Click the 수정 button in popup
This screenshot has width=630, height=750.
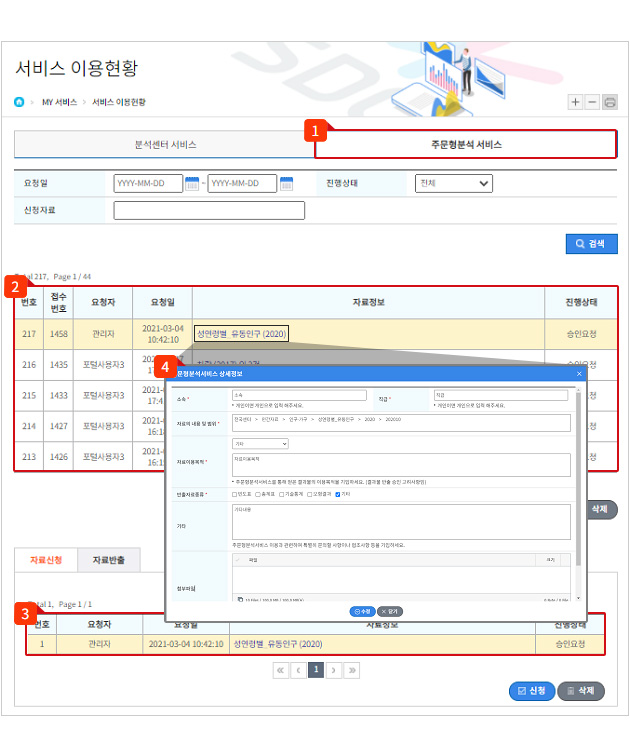pos(363,611)
